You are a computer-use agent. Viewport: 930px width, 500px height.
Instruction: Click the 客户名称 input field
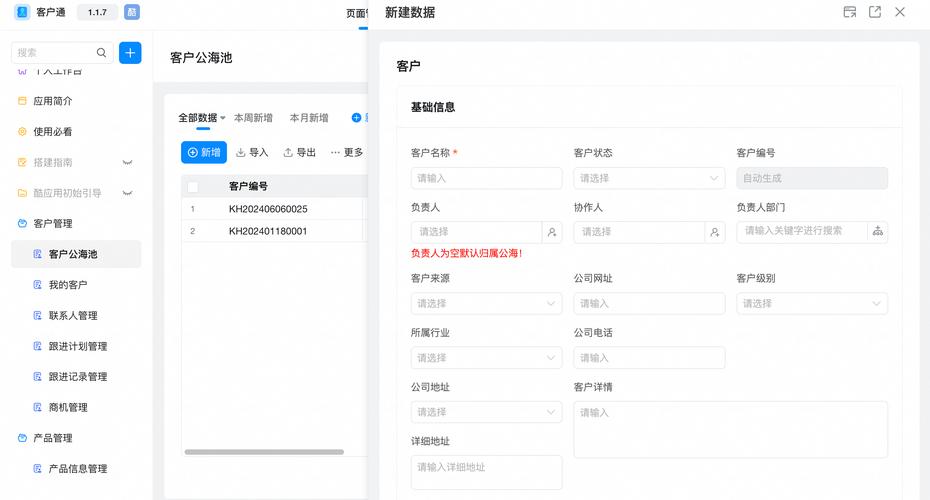click(x=486, y=178)
